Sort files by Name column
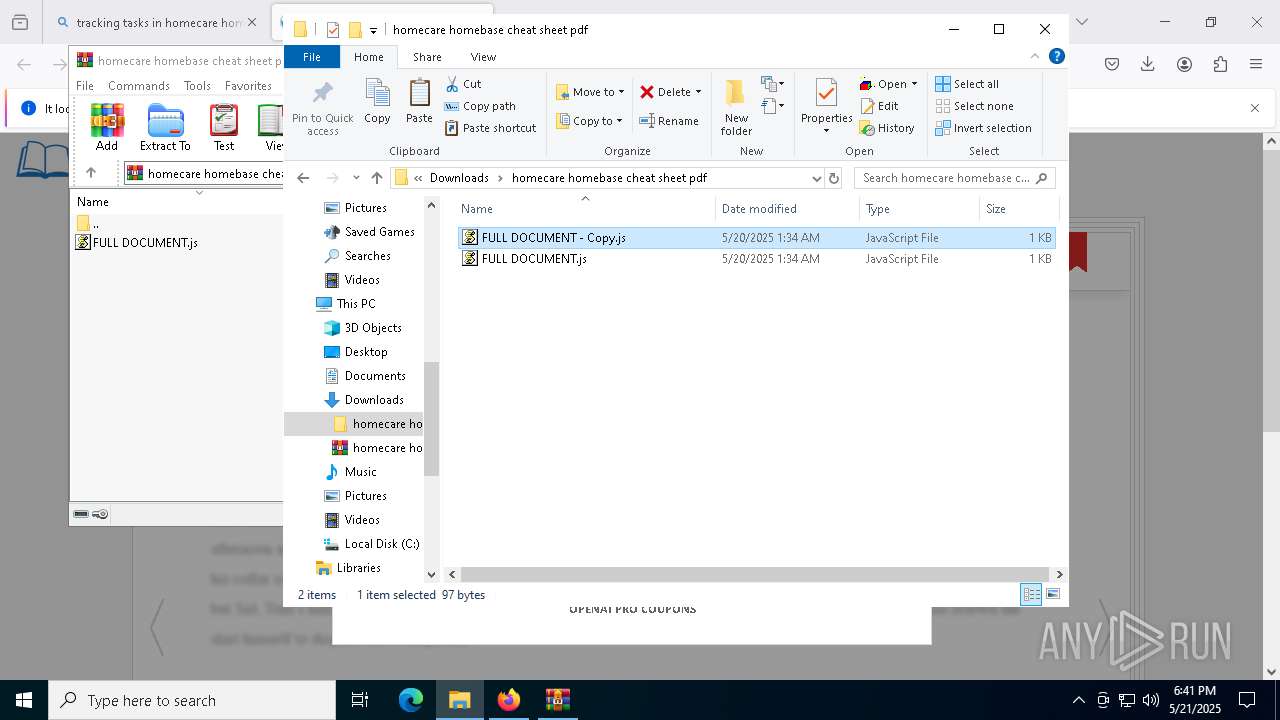The height and width of the screenshot is (720, 1280). click(586, 209)
